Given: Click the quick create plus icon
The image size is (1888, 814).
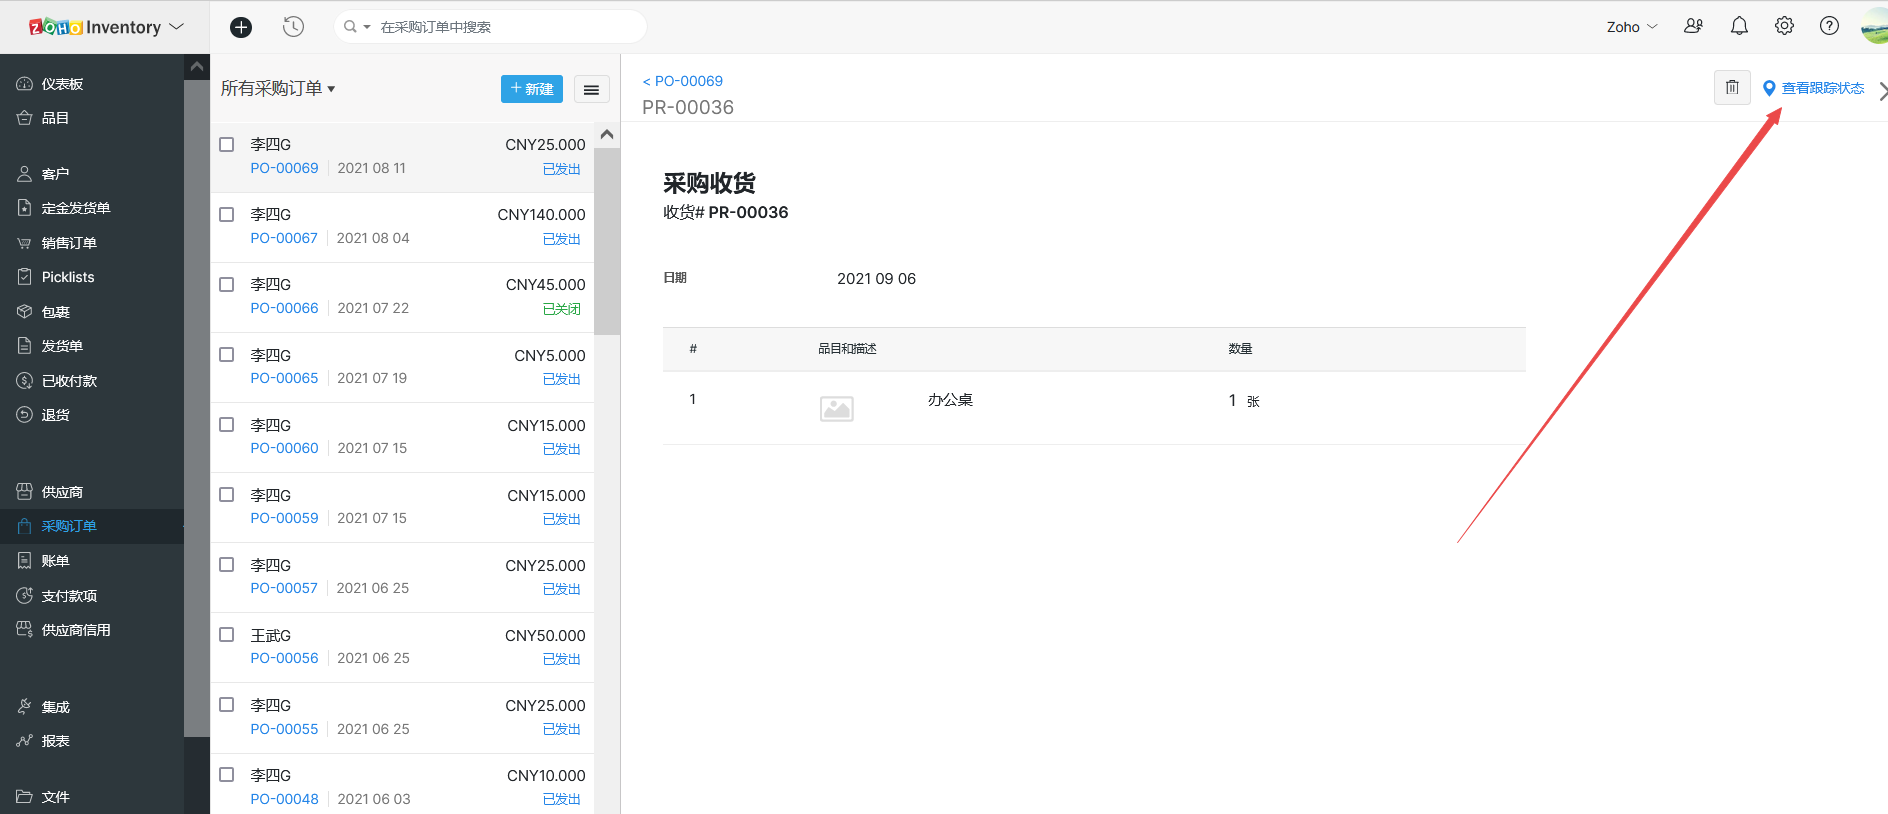Looking at the screenshot, I should click(241, 27).
